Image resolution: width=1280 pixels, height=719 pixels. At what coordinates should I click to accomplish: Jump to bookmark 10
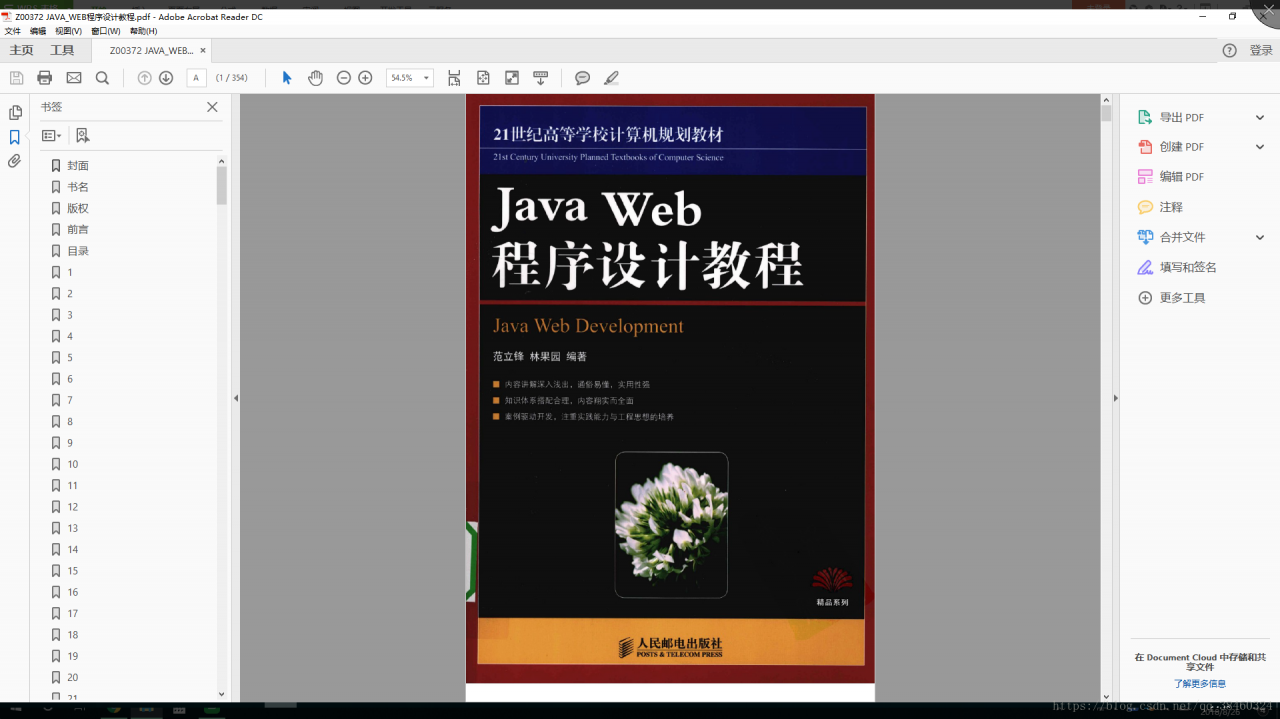(x=73, y=465)
